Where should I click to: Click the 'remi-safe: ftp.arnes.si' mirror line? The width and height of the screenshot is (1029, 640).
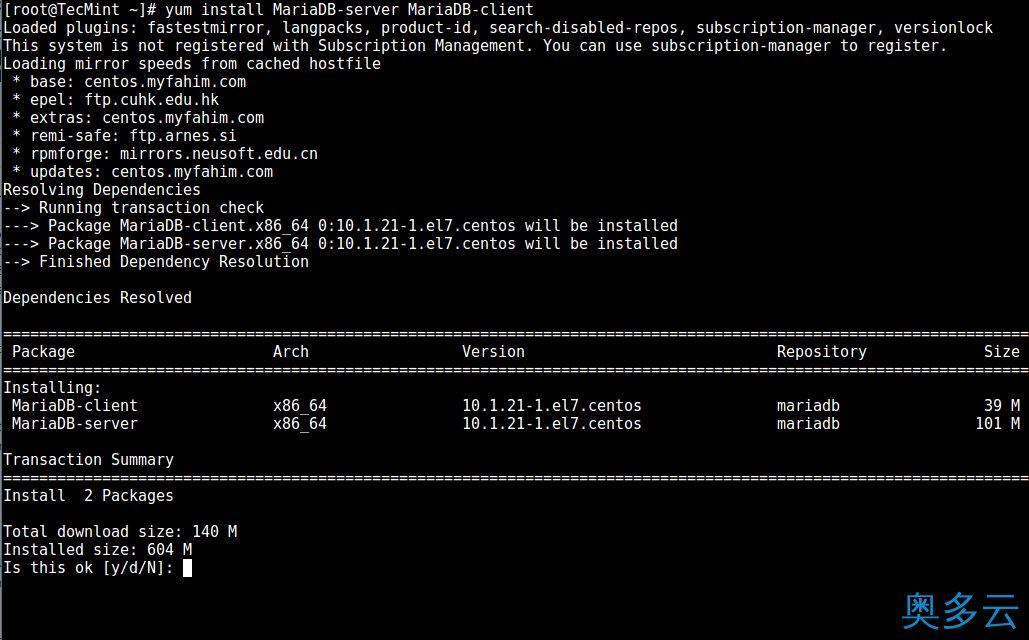point(124,136)
